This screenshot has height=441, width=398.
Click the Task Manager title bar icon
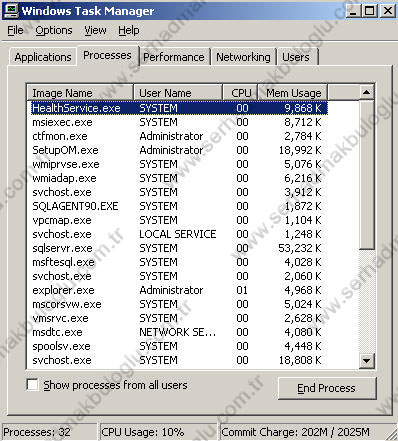(x=11, y=11)
